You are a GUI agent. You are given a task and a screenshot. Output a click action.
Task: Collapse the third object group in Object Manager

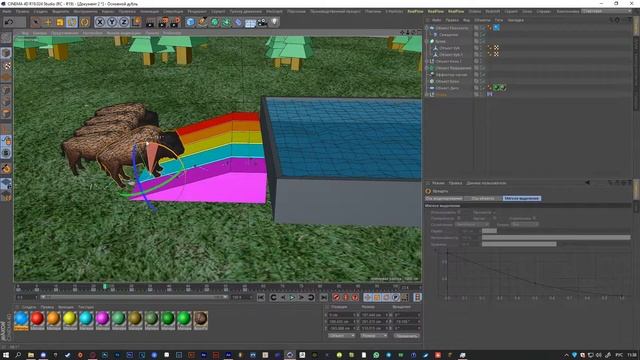(427, 41)
